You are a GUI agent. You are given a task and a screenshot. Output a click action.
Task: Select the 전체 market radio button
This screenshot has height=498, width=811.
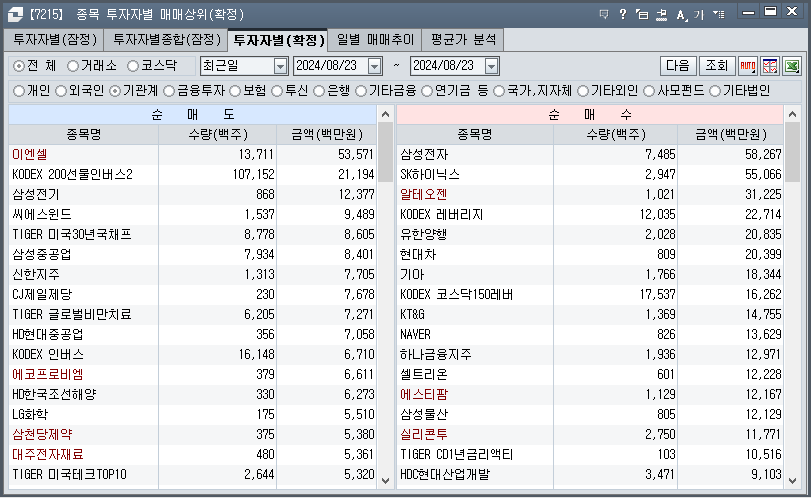(19, 66)
